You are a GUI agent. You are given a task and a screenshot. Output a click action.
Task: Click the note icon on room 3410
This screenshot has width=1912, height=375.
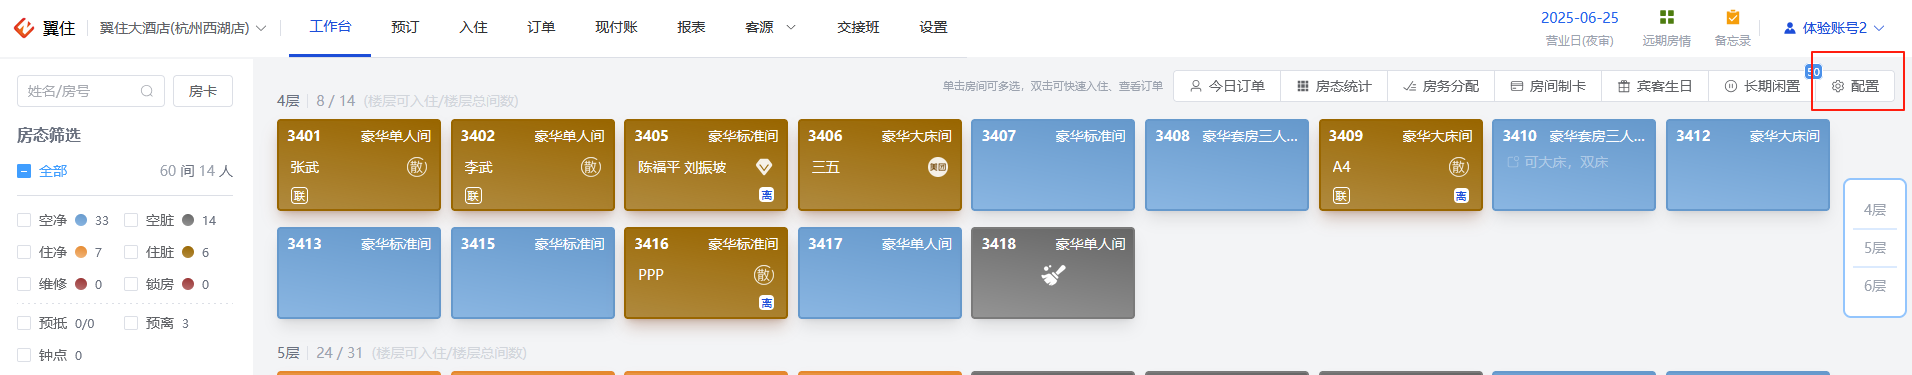(1513, 162)
